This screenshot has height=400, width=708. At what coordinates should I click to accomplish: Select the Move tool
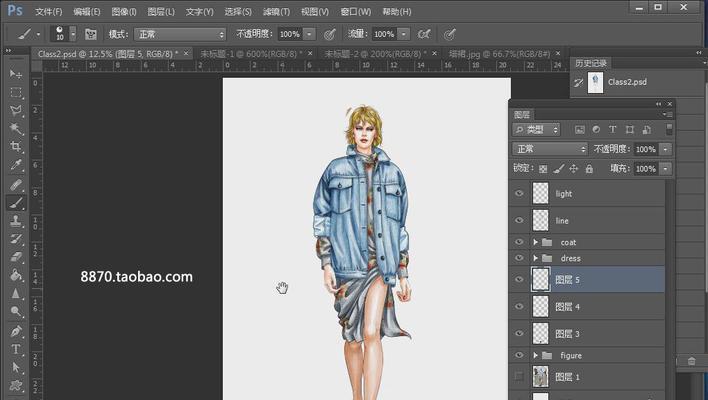pos(16,74)
